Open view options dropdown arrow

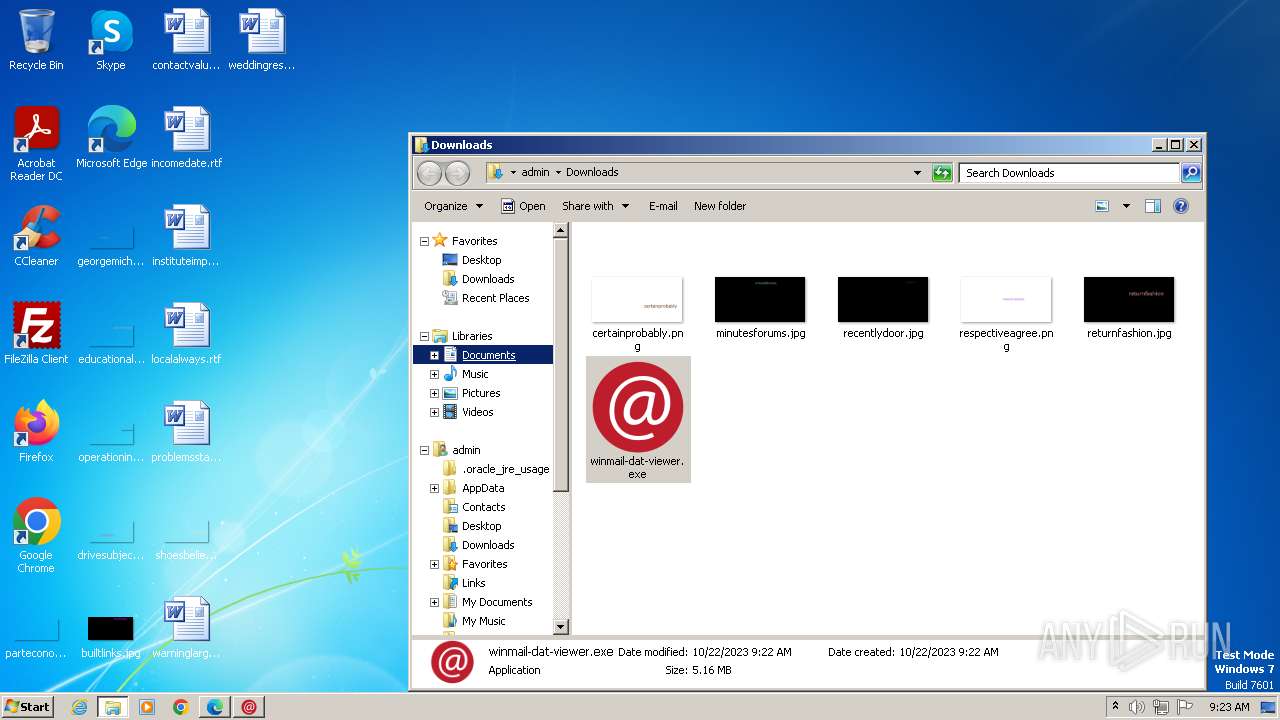(x=1126, y=206)
